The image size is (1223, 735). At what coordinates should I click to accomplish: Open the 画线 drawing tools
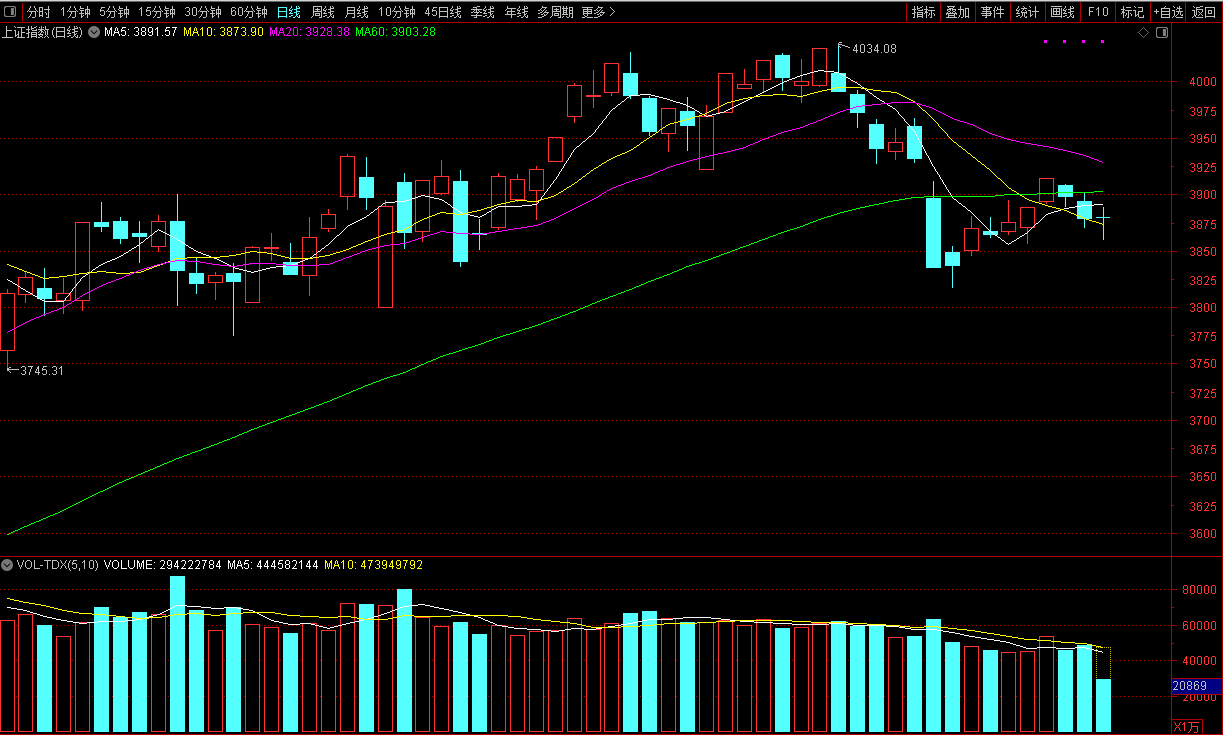coord(1062,12)
